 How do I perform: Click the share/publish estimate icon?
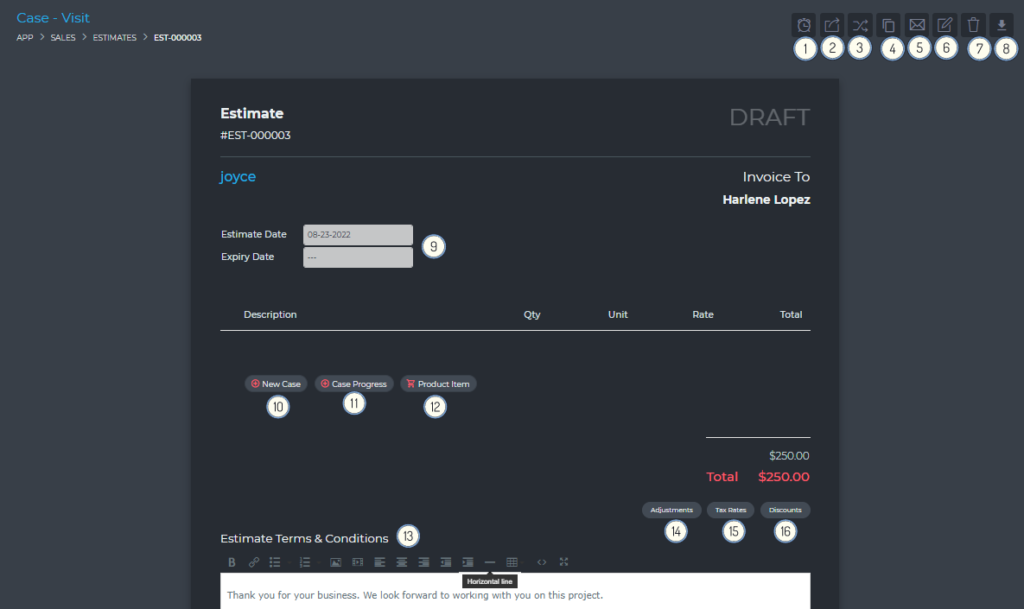[x=832, y=25]
